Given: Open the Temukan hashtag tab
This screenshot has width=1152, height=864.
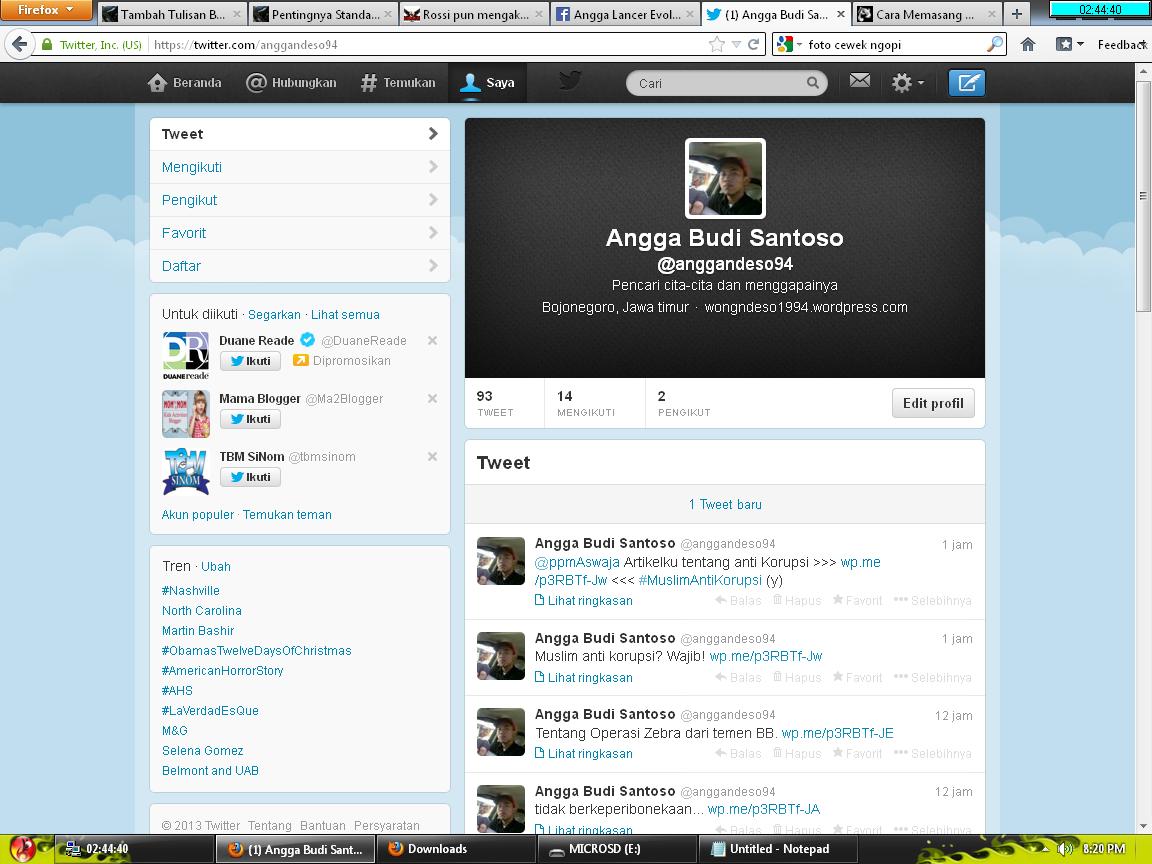Looking at the screenshot, I should (x=397, y=83).
